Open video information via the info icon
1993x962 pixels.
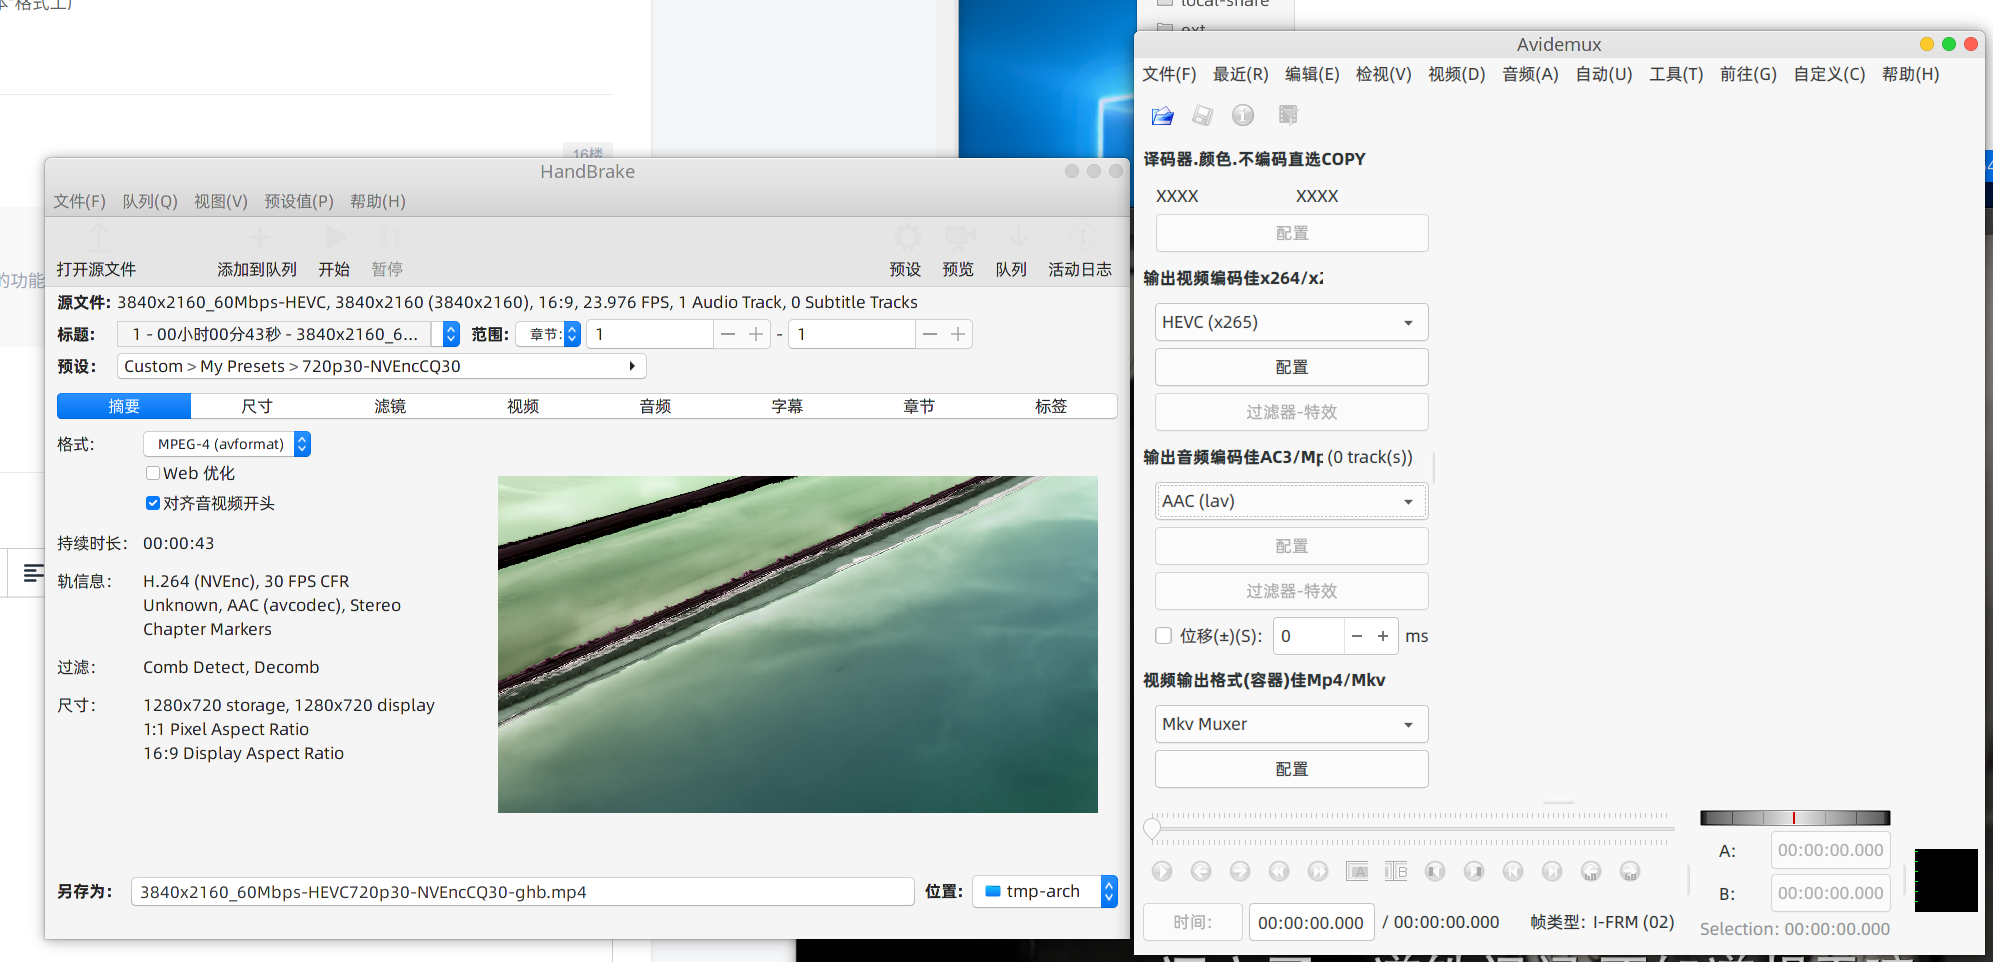(1243, 116)
